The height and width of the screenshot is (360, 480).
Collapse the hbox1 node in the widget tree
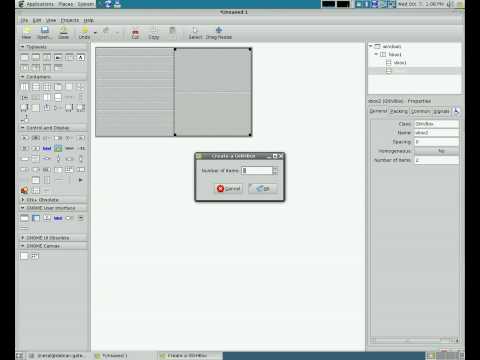(376, 54)
